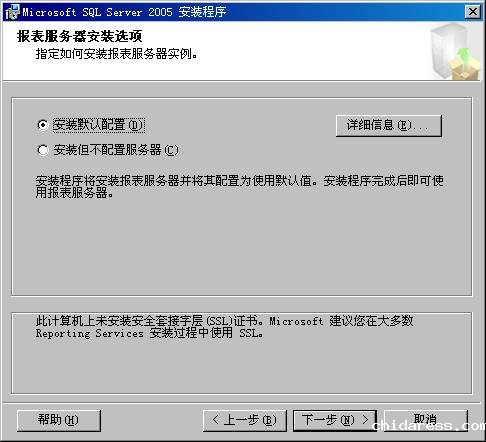The width and height of the screenshot is (486, 442).
Task: Select the 安装默认配置 radio button
Action: pos(43,125)
